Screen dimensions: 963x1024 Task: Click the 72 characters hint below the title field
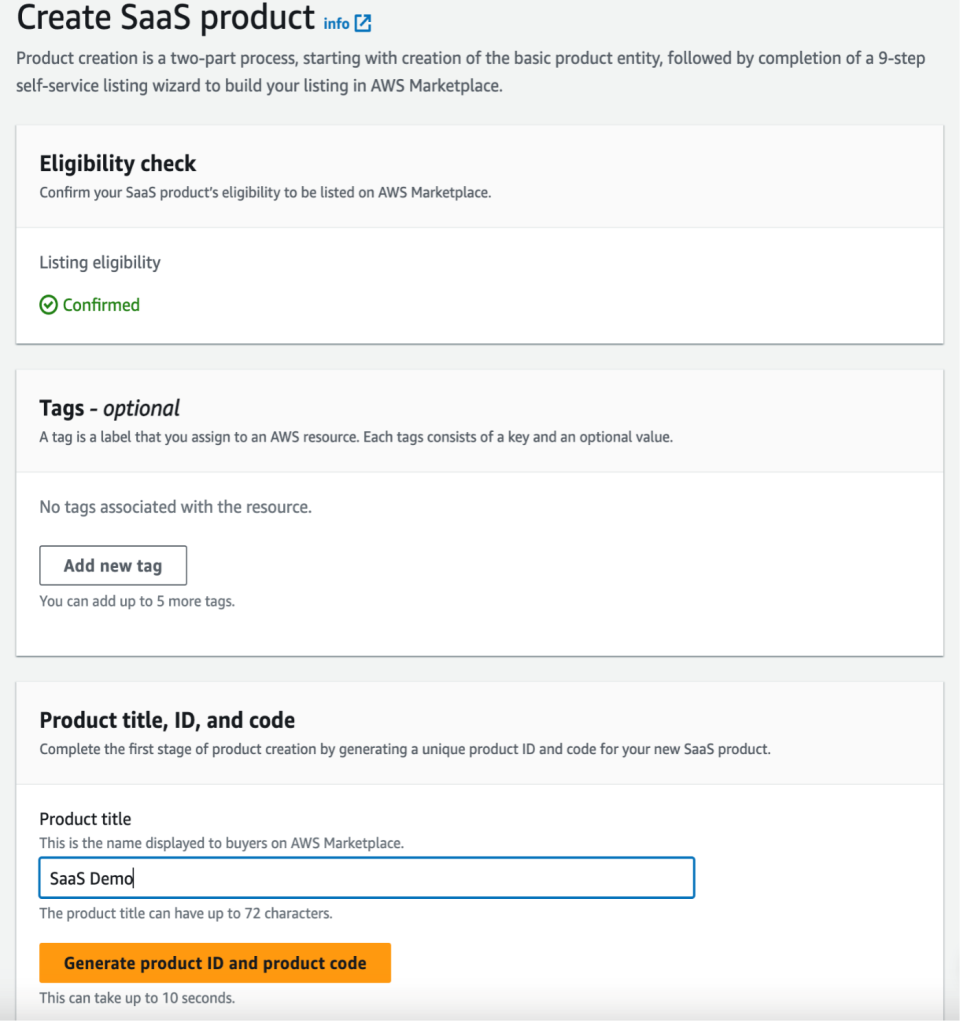click(x=186, y=913)
